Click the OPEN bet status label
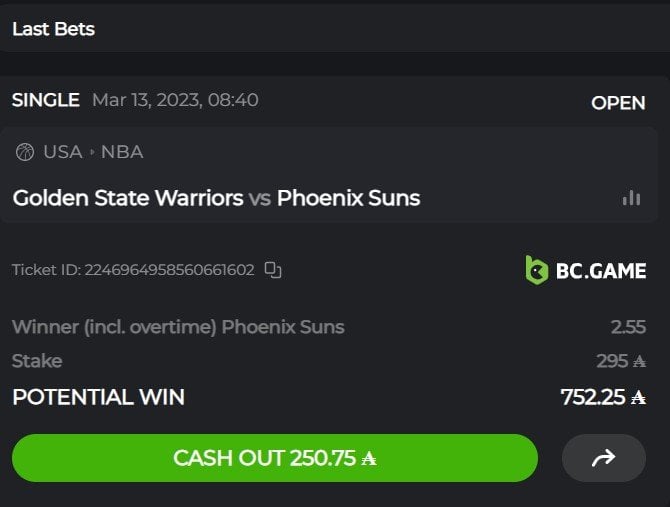The height and width of the screenshot is (507, 670). coord(618,102)
